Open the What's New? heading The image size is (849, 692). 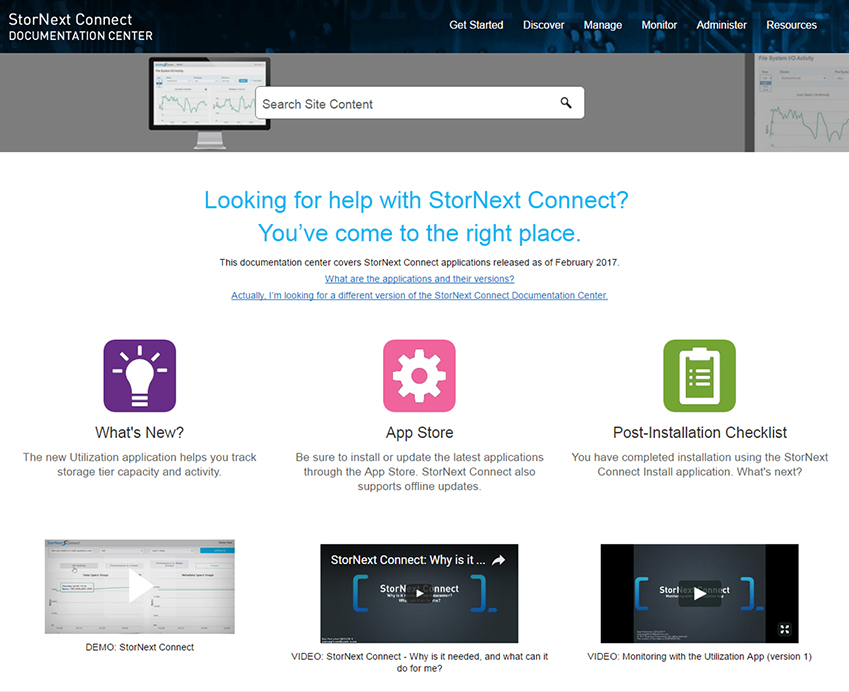click(140, 433)
